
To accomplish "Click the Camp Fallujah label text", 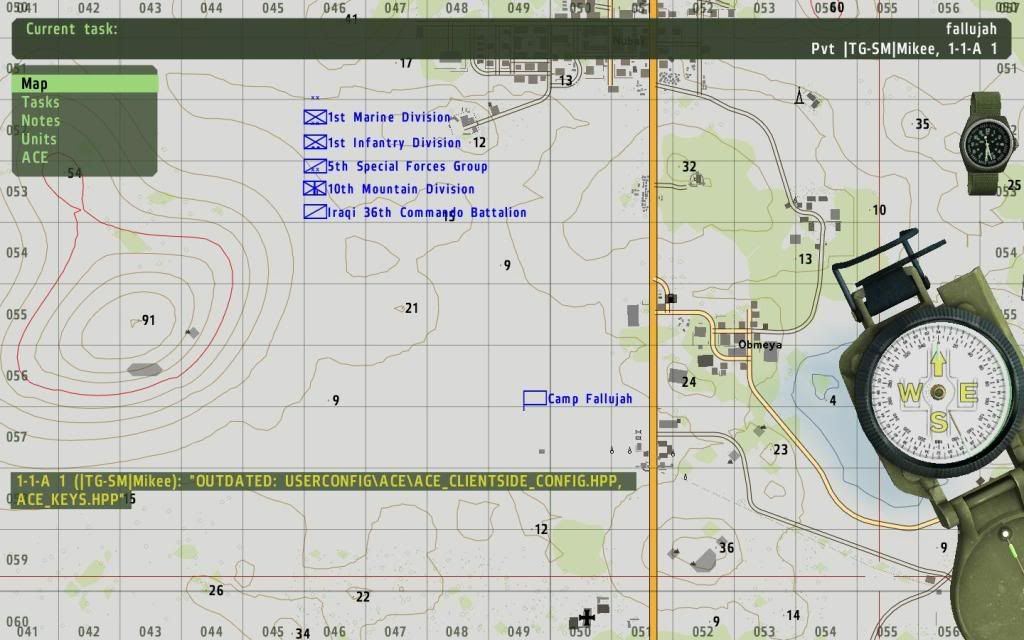I will 590,399.
